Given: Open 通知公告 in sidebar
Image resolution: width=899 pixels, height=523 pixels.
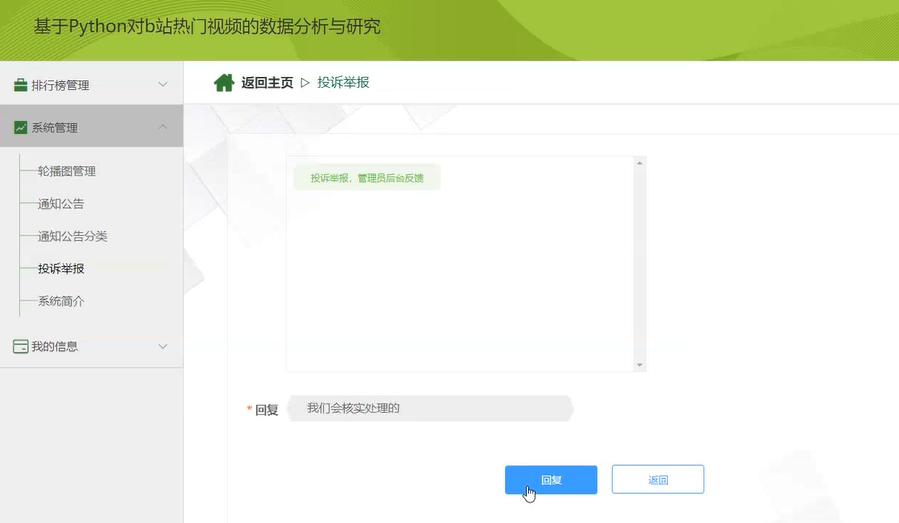Looking at the screenshot, I should click(x=61, y=204).
